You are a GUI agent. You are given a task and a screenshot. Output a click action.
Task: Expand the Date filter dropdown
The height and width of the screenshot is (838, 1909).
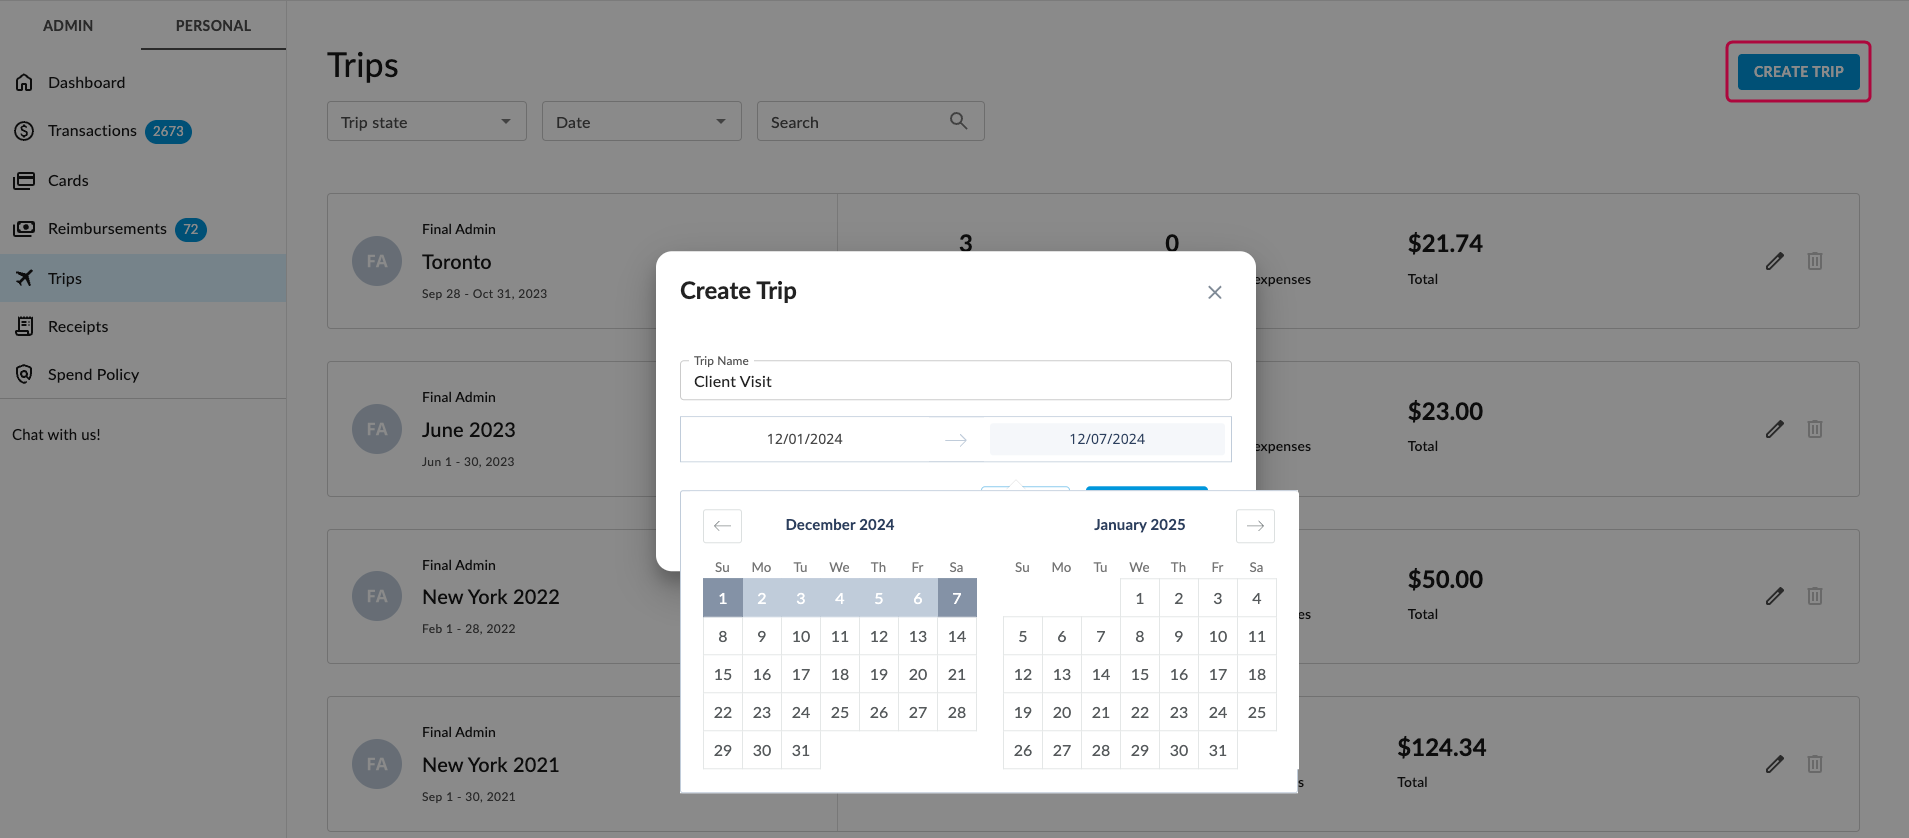[641, 122]
